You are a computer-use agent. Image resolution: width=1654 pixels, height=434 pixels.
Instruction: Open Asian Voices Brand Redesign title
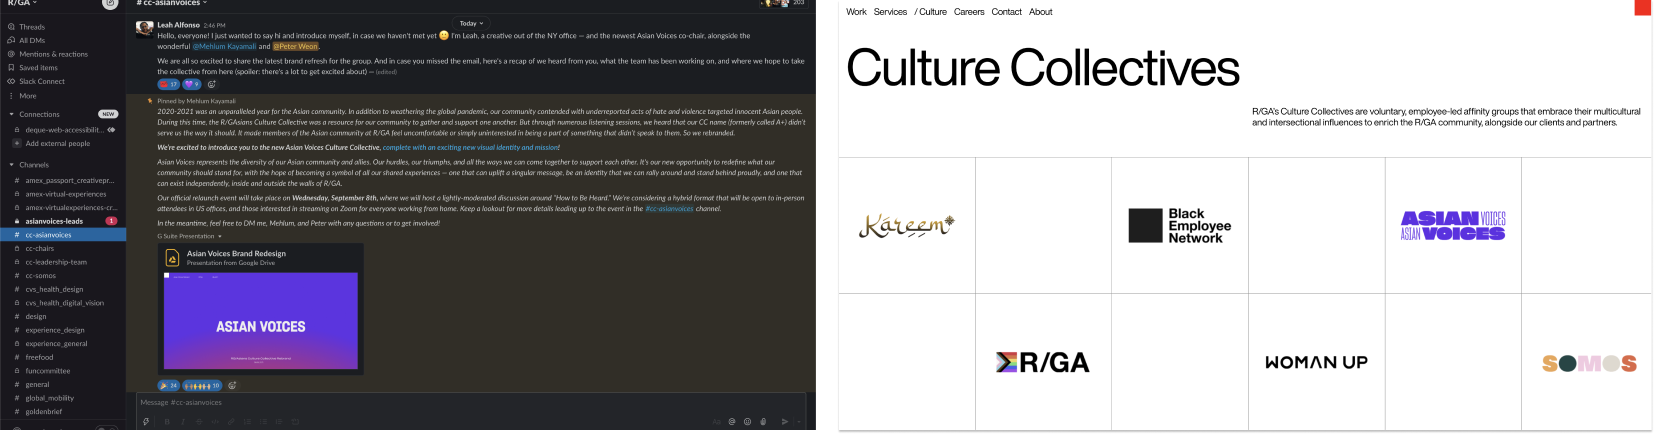[x=236, y=253]
